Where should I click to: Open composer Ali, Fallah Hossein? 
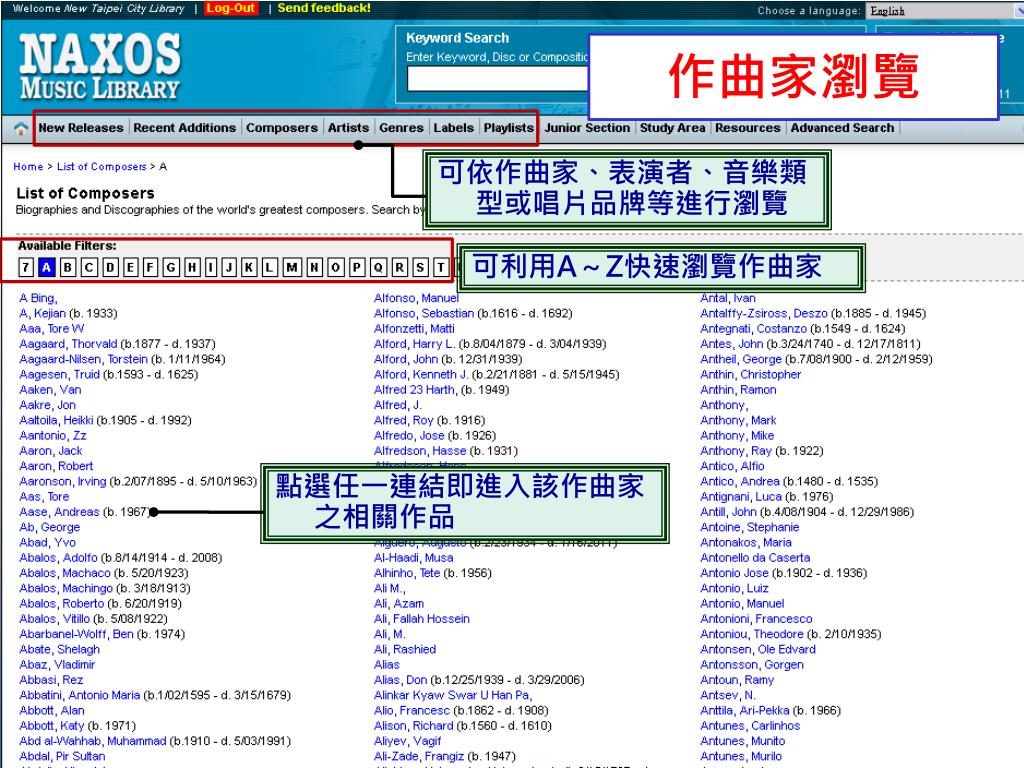tap(422, 619)
